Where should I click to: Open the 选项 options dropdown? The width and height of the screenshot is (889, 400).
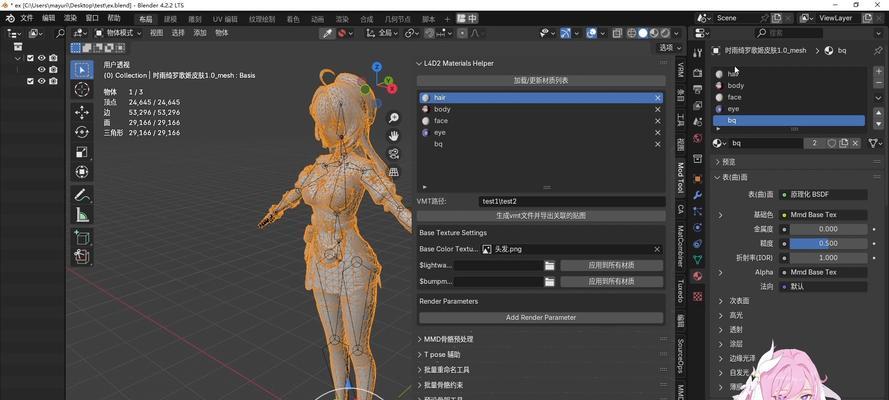[x=670, y=48]
